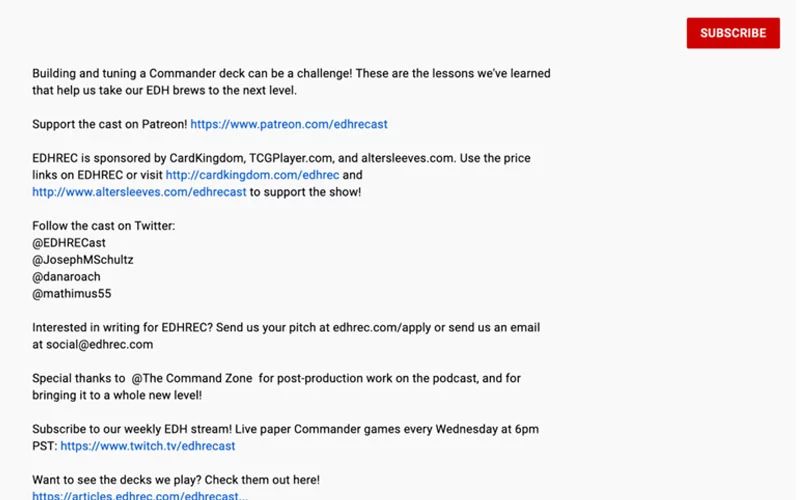Open the articles.edhrec.com decks link
The image size is (800, 500).
(x=140, y=495)
